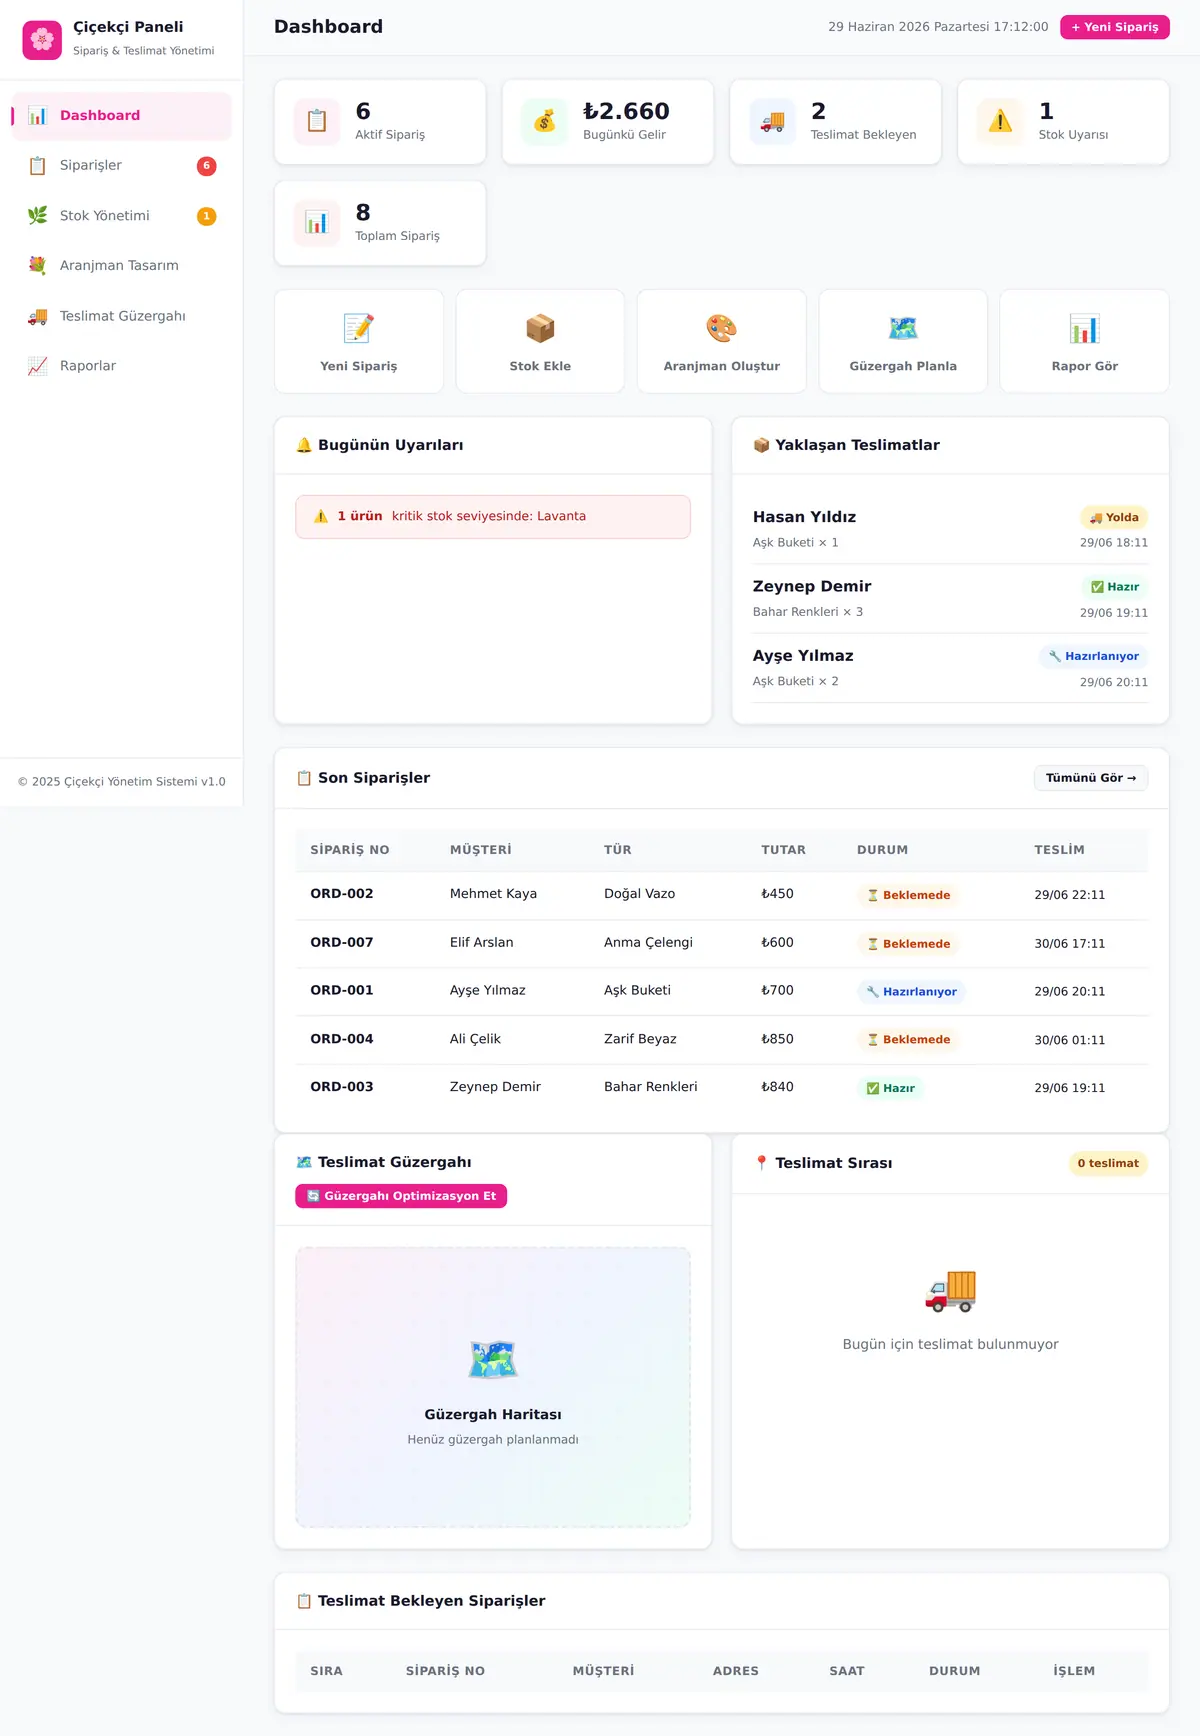This screenshot has width=1200, height=1736.
Task: Click the Yeni Sipariş memo pencil icon
Action: point(359,328)
